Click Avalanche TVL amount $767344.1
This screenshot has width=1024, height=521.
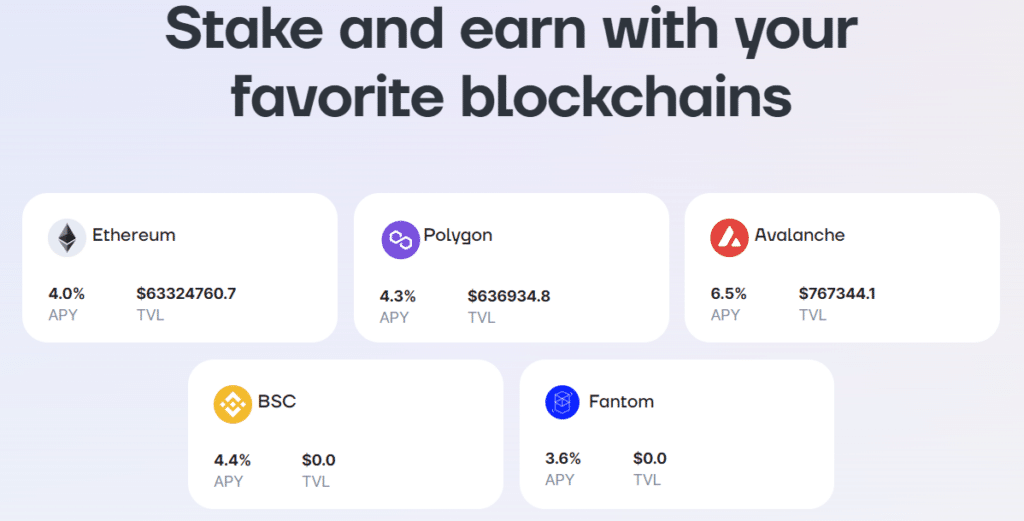click(x=837, y=294)
